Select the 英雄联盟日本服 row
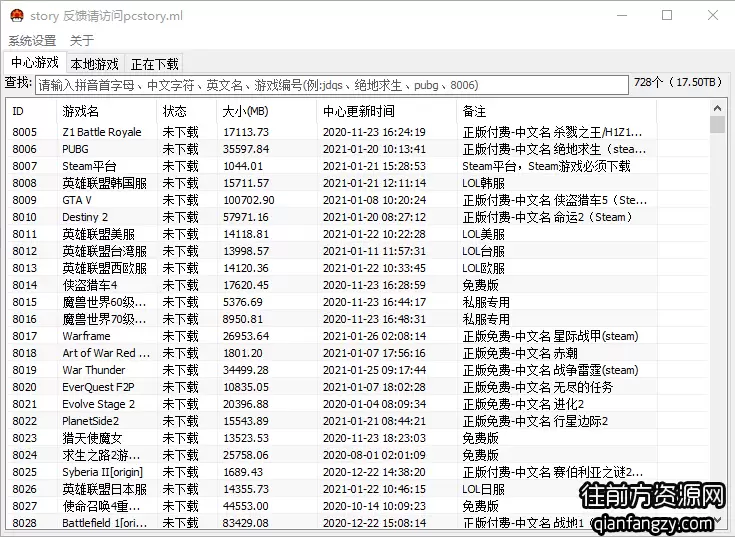This screenshot has width=735, height=537. (x=358, y=489)
